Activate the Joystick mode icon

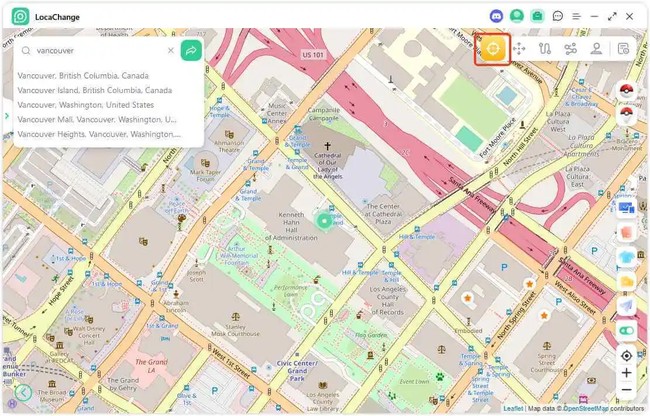click(596, 49)
